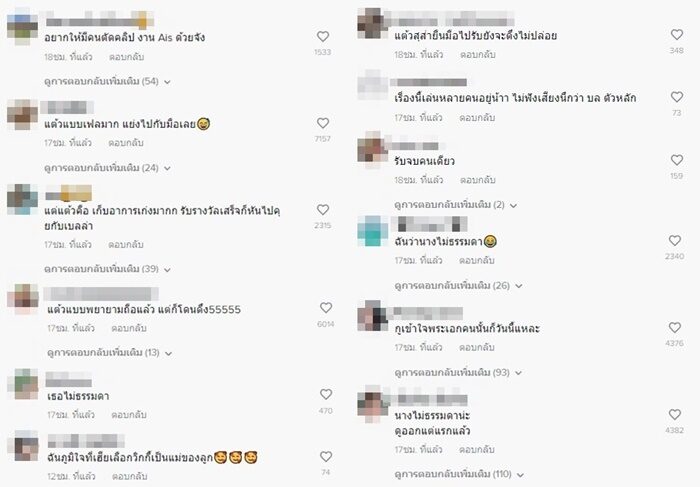Expand the 54 additional replies
Viewport: 700px width, 487px height.
tap(107, 82)
